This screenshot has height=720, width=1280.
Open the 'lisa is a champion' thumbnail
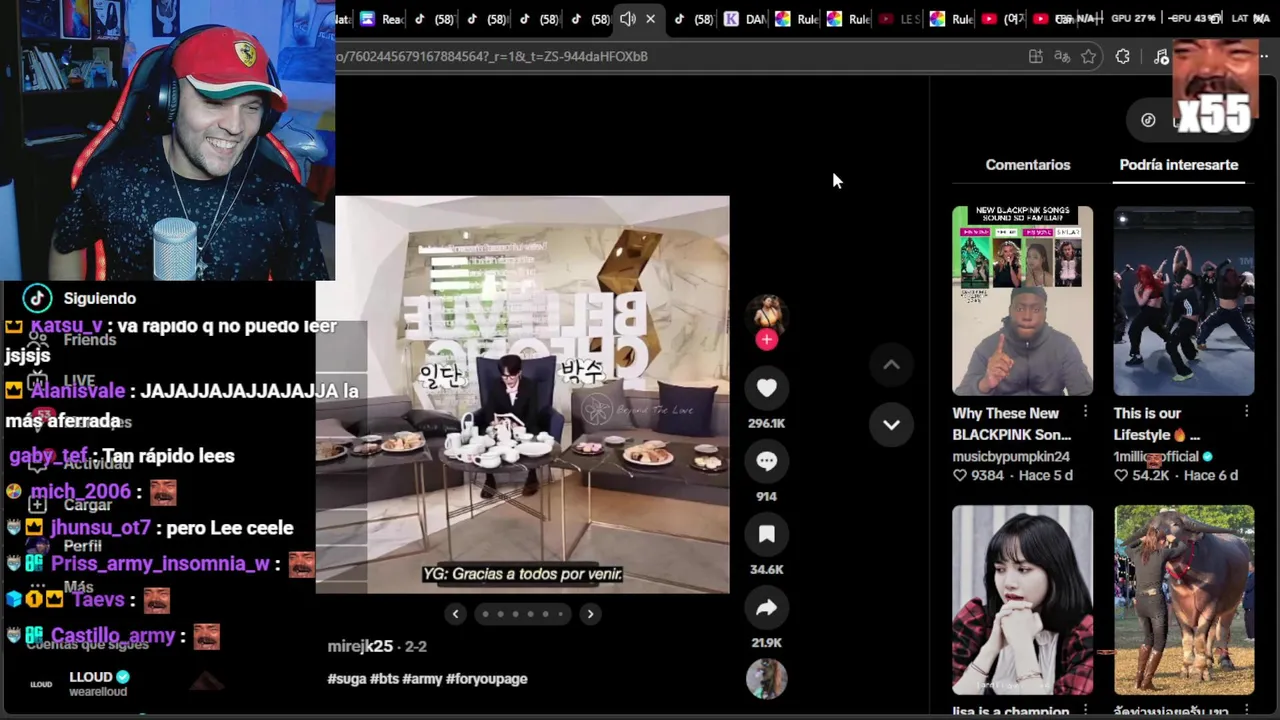[1022, 600]
